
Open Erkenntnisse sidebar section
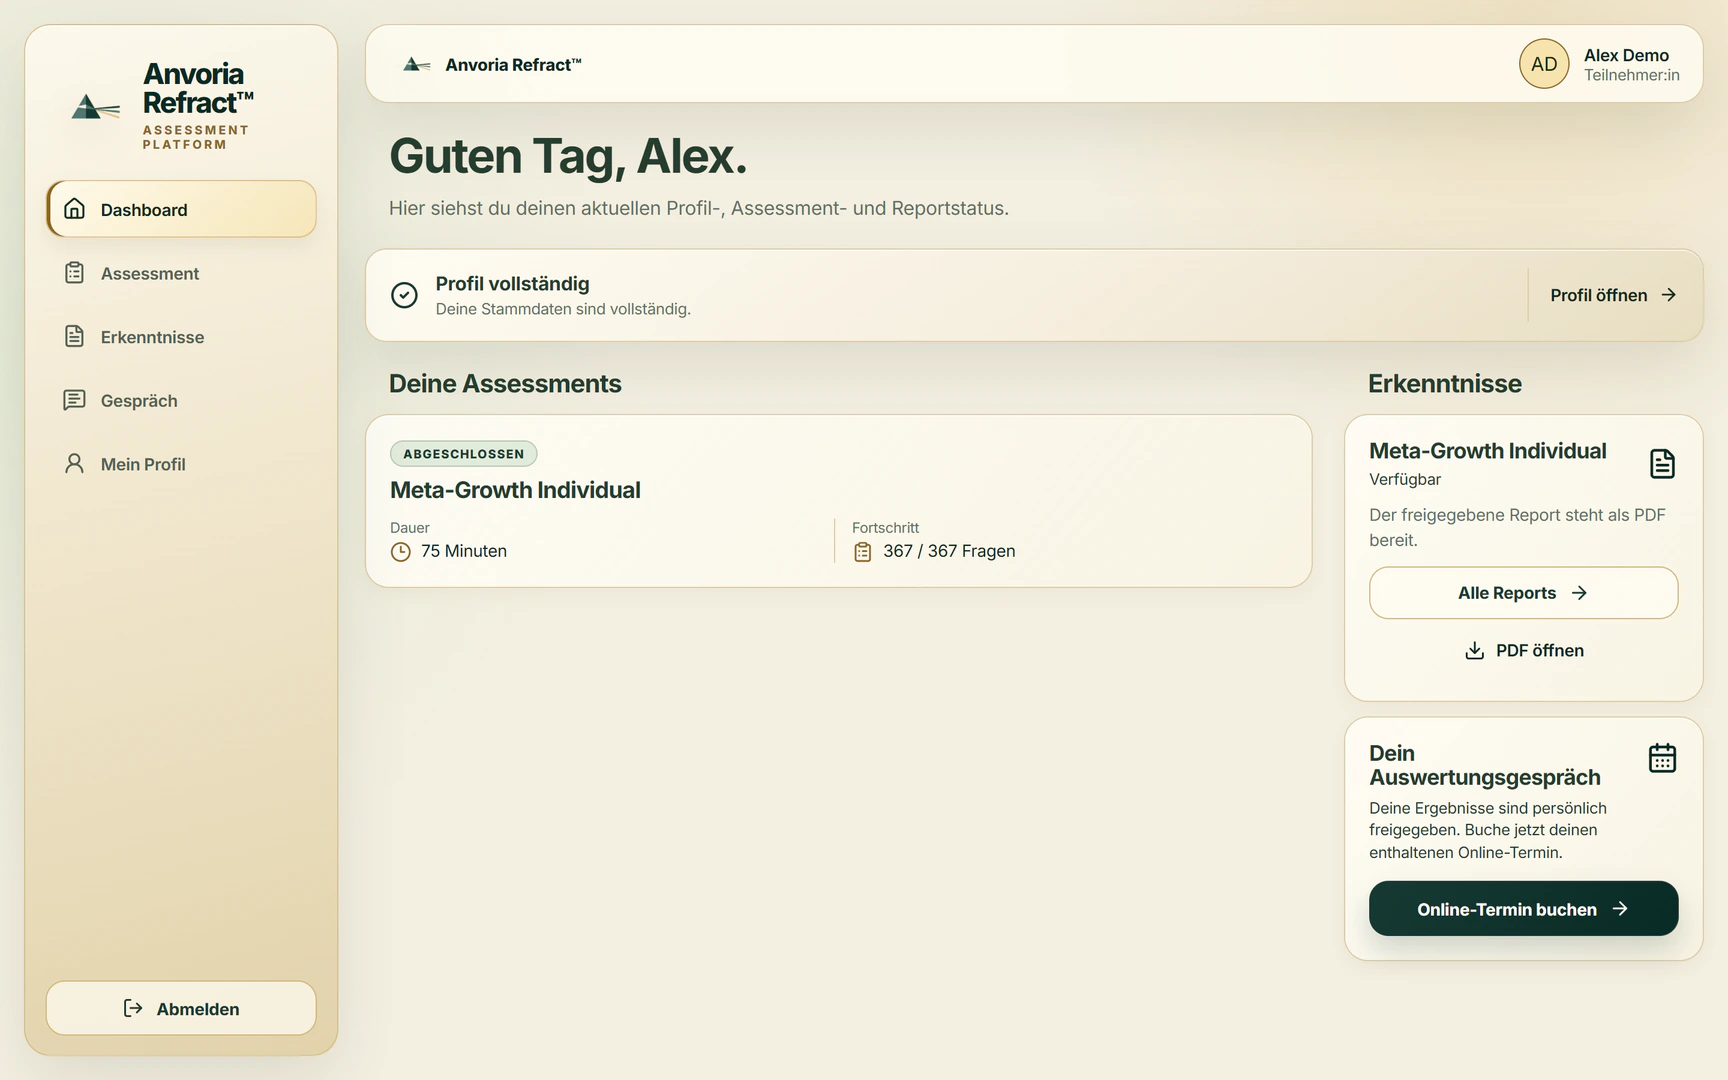181,337
